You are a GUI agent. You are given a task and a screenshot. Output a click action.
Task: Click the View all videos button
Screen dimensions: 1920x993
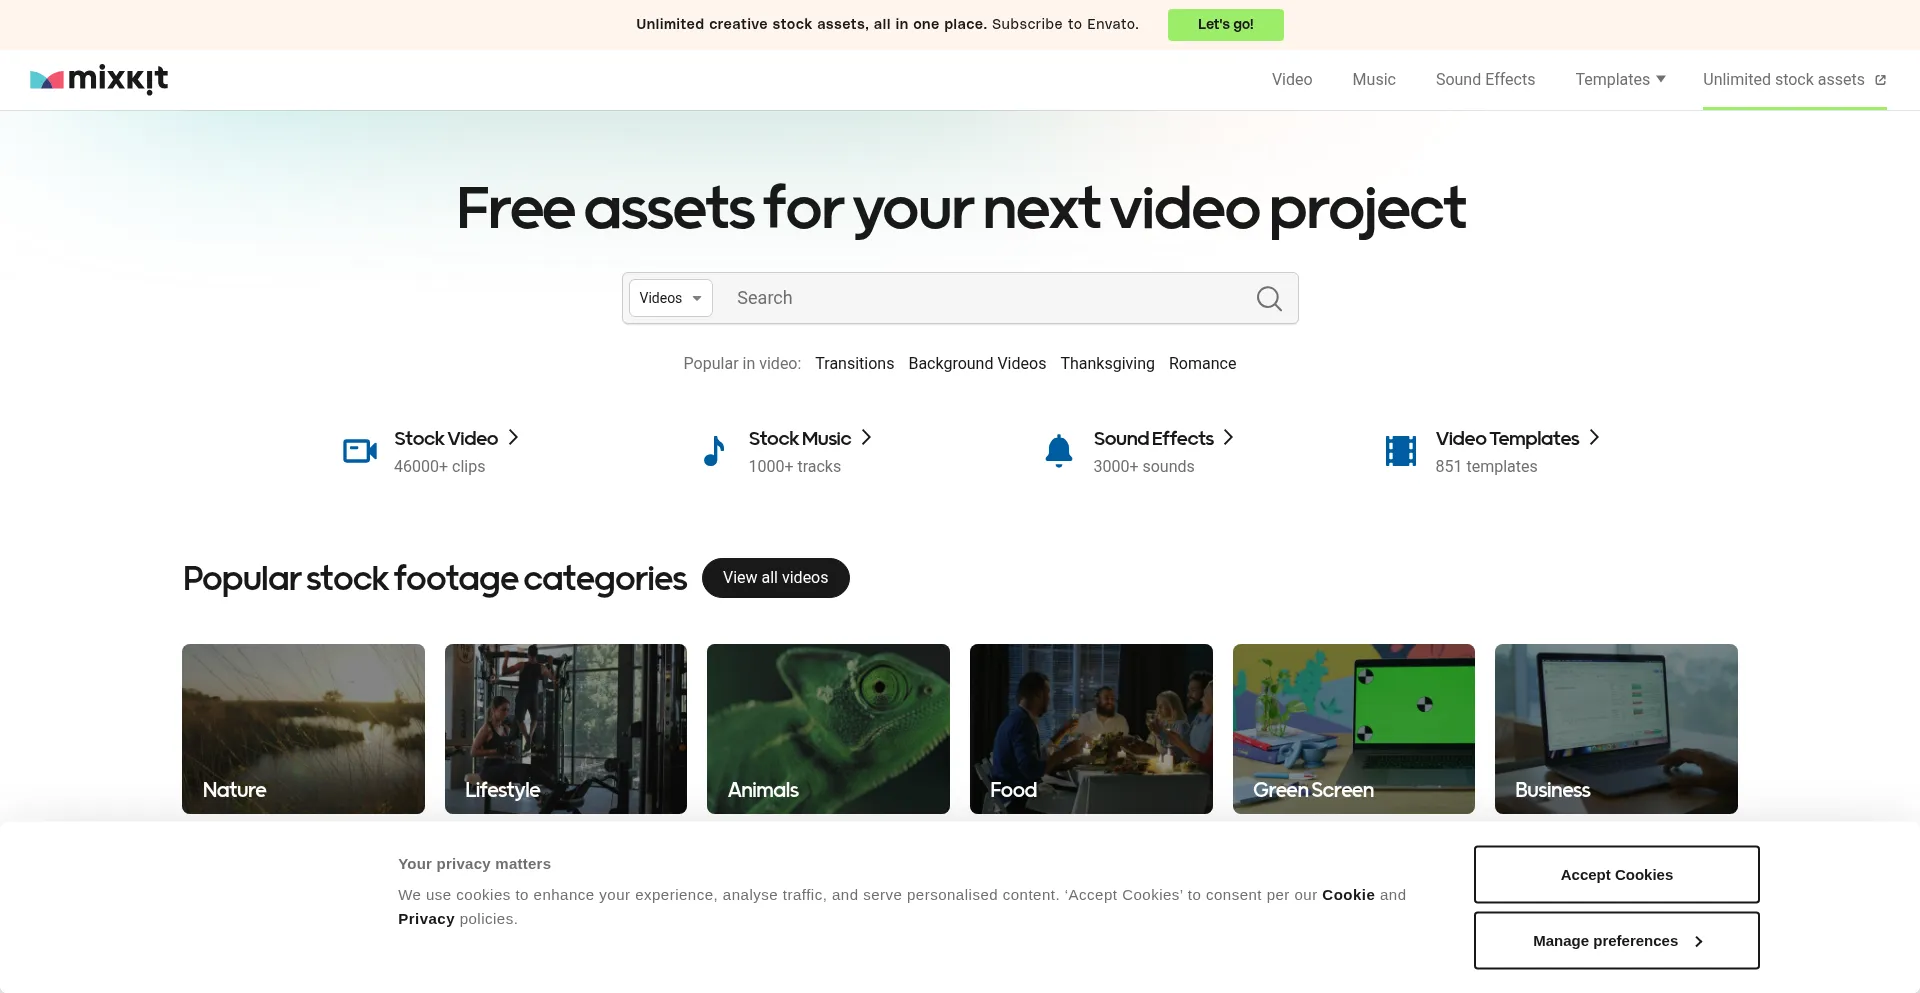click(x=776, y=578)
